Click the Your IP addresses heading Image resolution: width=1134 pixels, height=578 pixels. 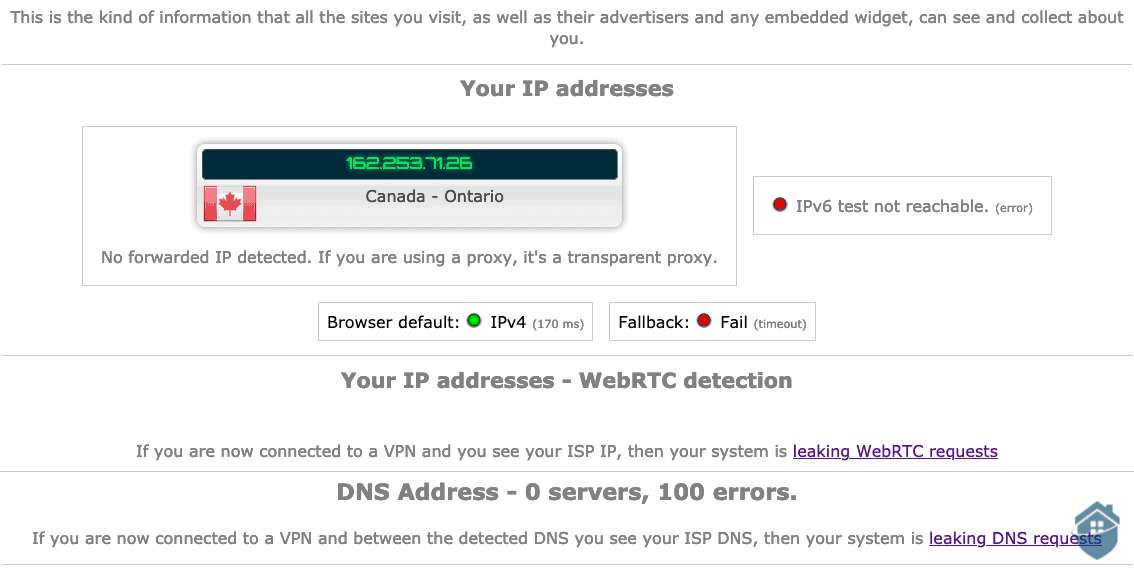567,88
